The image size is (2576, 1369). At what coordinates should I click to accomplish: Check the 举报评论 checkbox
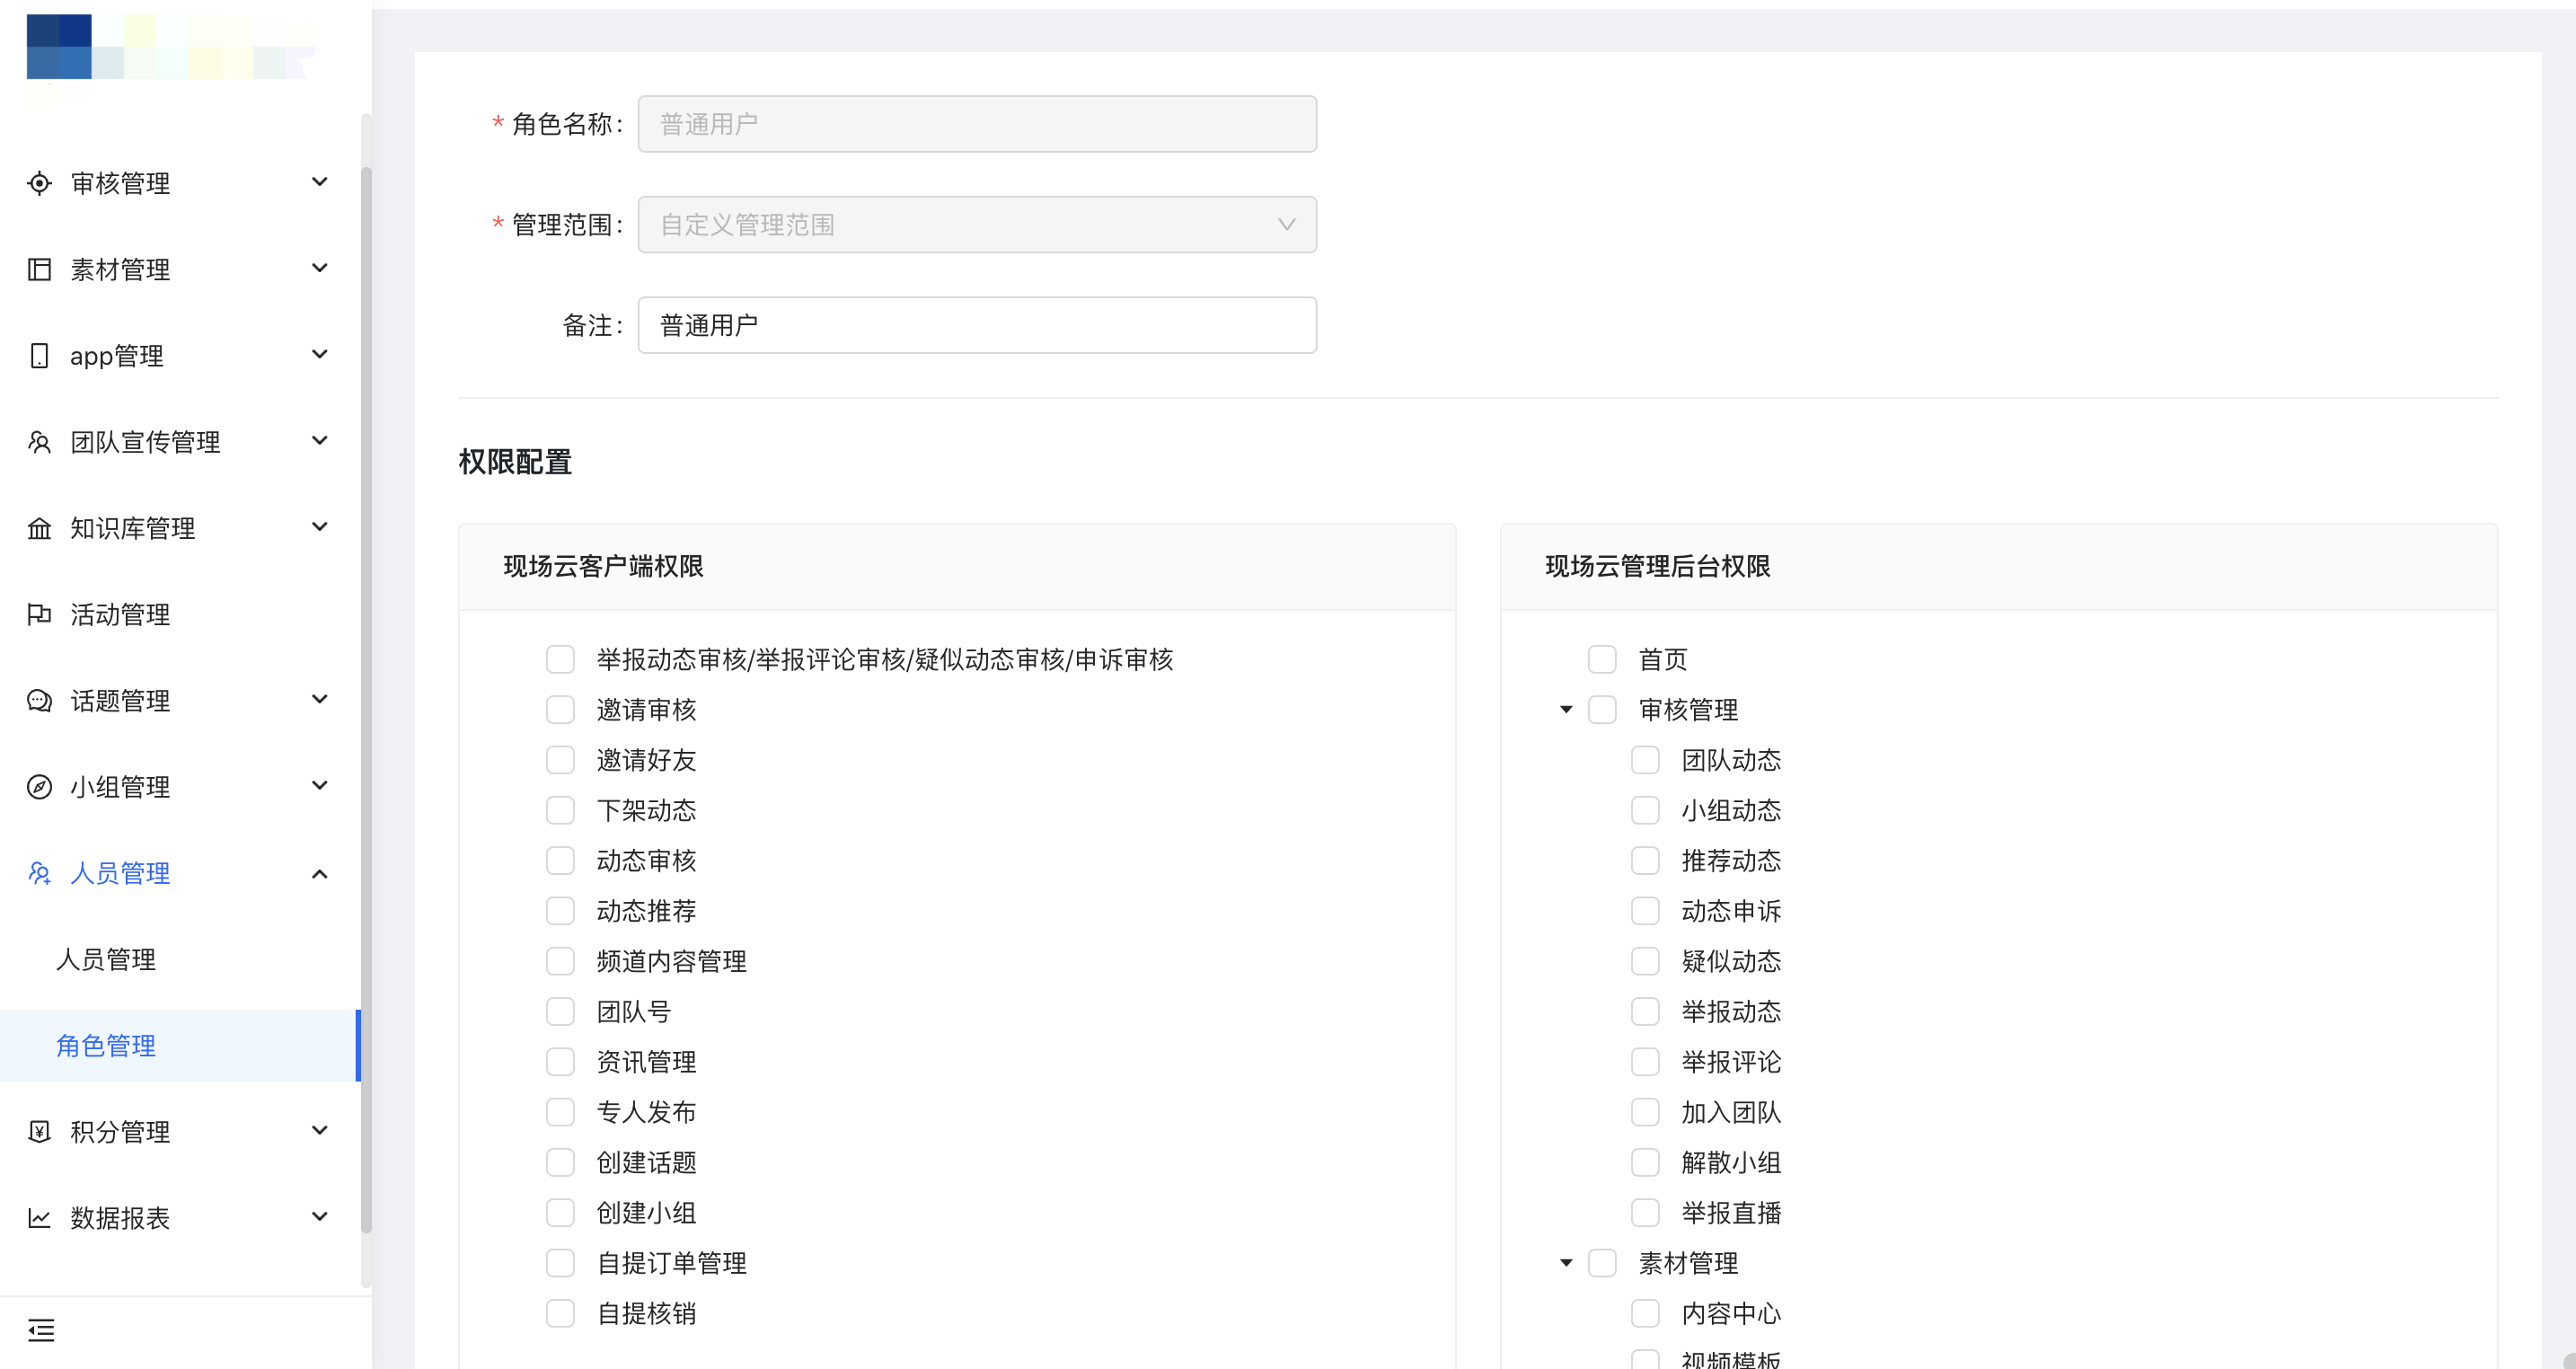tap(1645, 1062)
